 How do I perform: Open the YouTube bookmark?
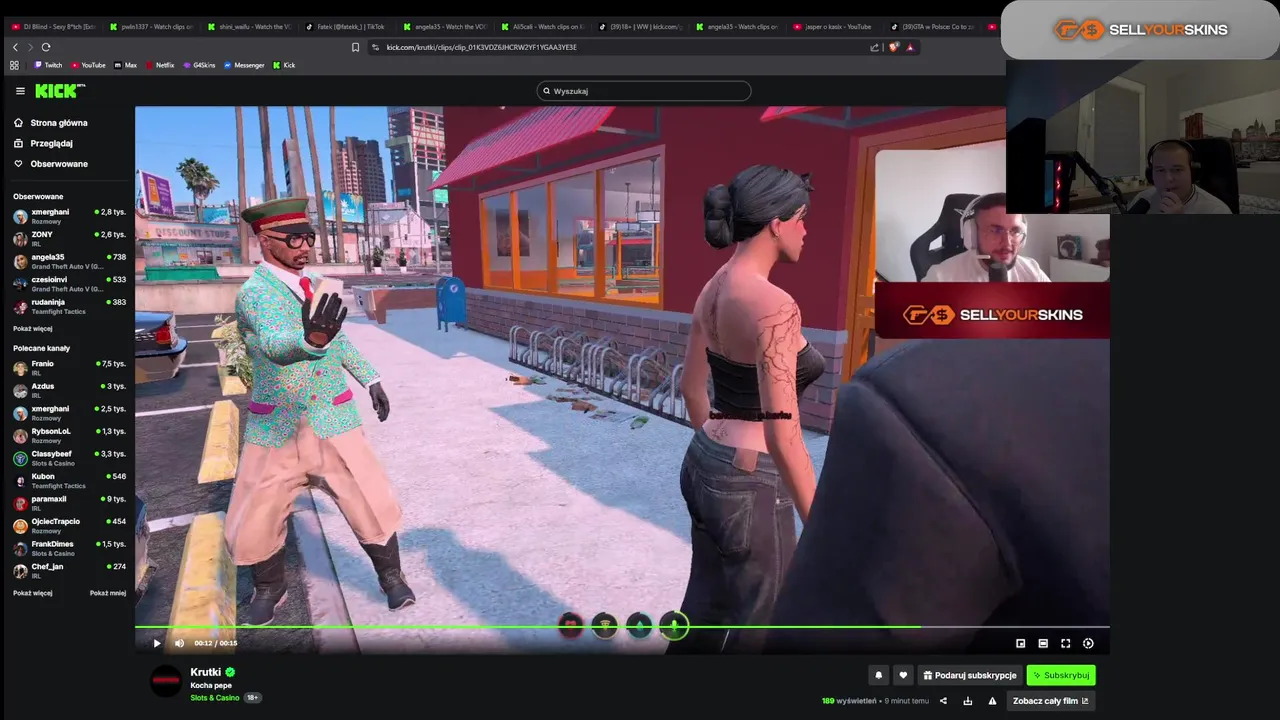pyautogui.click(x=88, y=65)
